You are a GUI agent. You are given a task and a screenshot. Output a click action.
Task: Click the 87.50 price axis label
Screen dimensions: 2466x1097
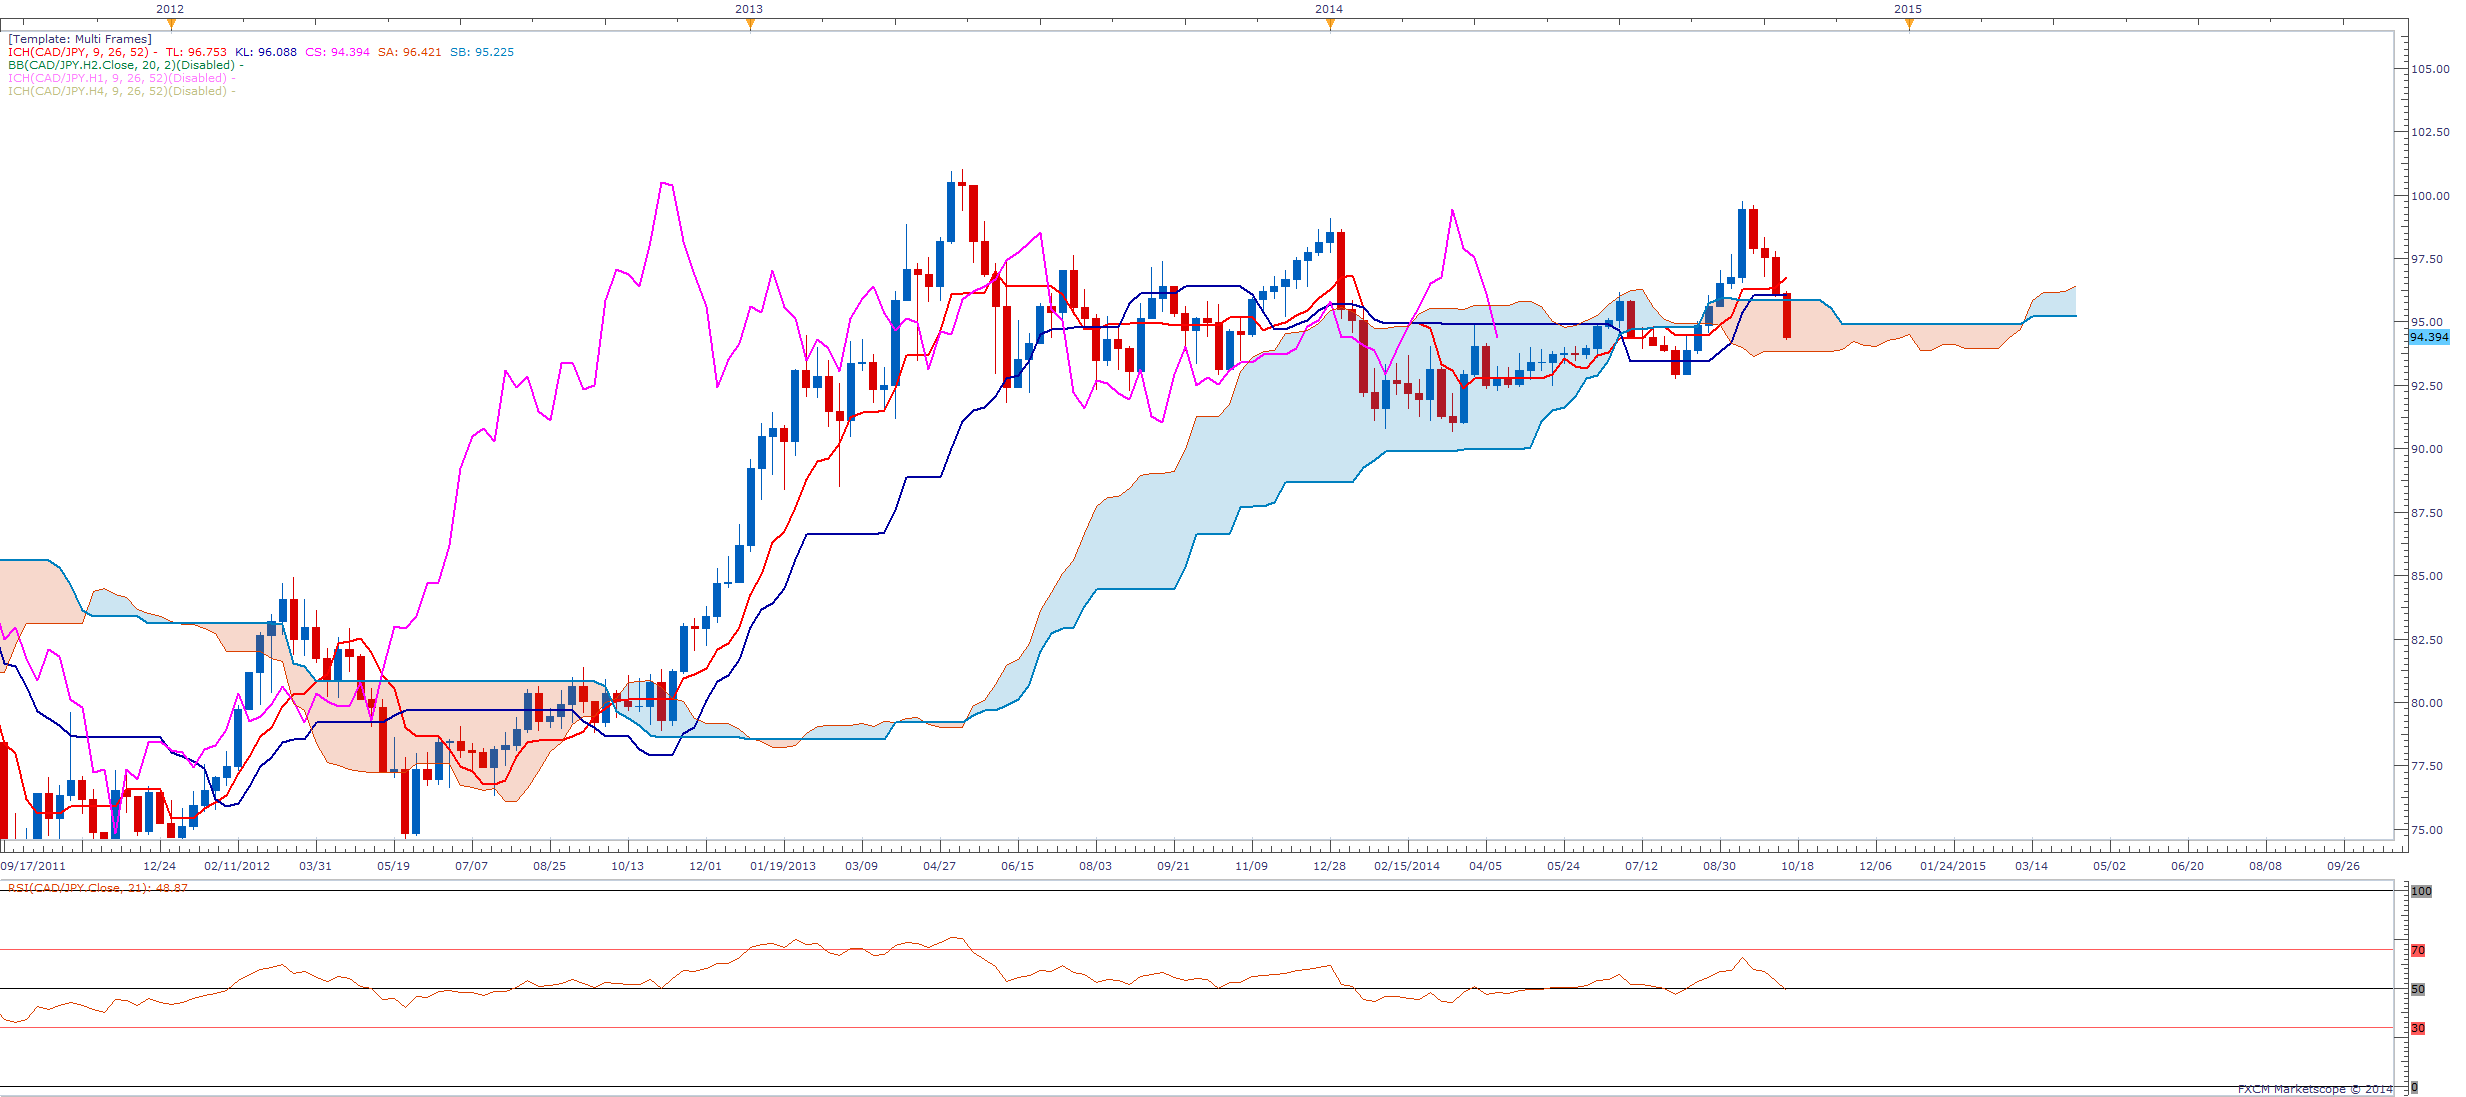click(x=2427, y=513)
